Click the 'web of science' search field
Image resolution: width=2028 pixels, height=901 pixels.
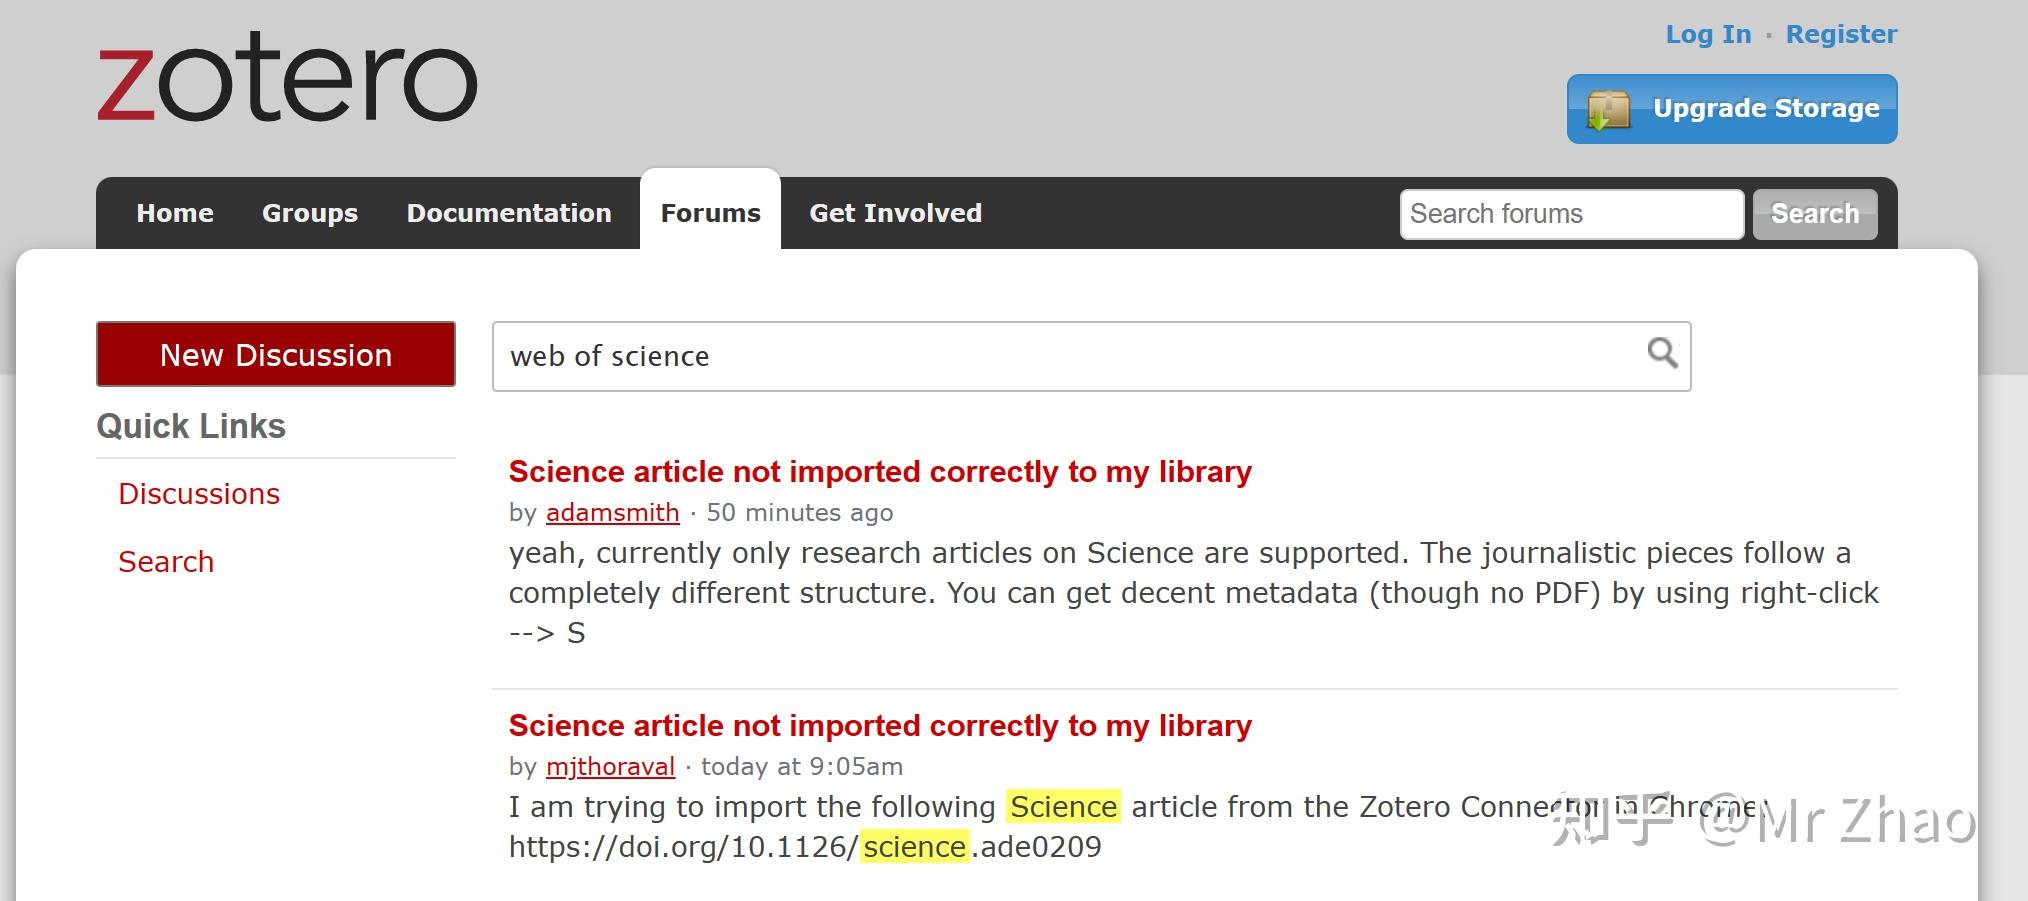pyautogui.click(x=1000, y=355)
